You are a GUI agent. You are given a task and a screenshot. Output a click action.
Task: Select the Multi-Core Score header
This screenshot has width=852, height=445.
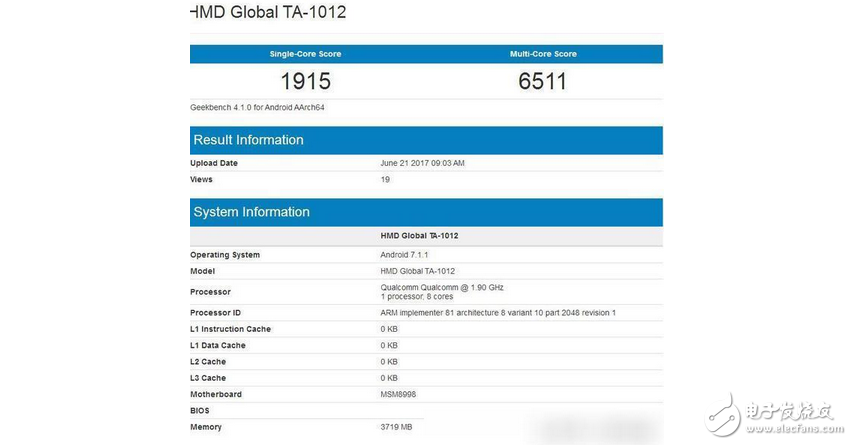coord(544,54)
